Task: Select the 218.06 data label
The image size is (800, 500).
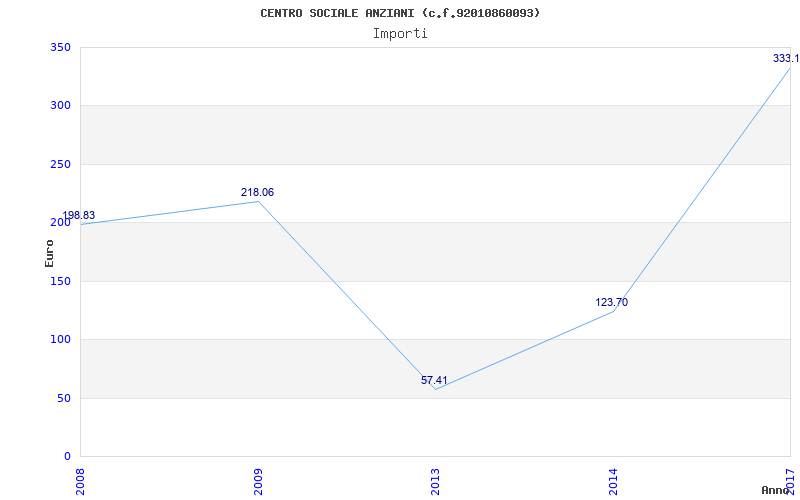Action: tap(257, 192)
